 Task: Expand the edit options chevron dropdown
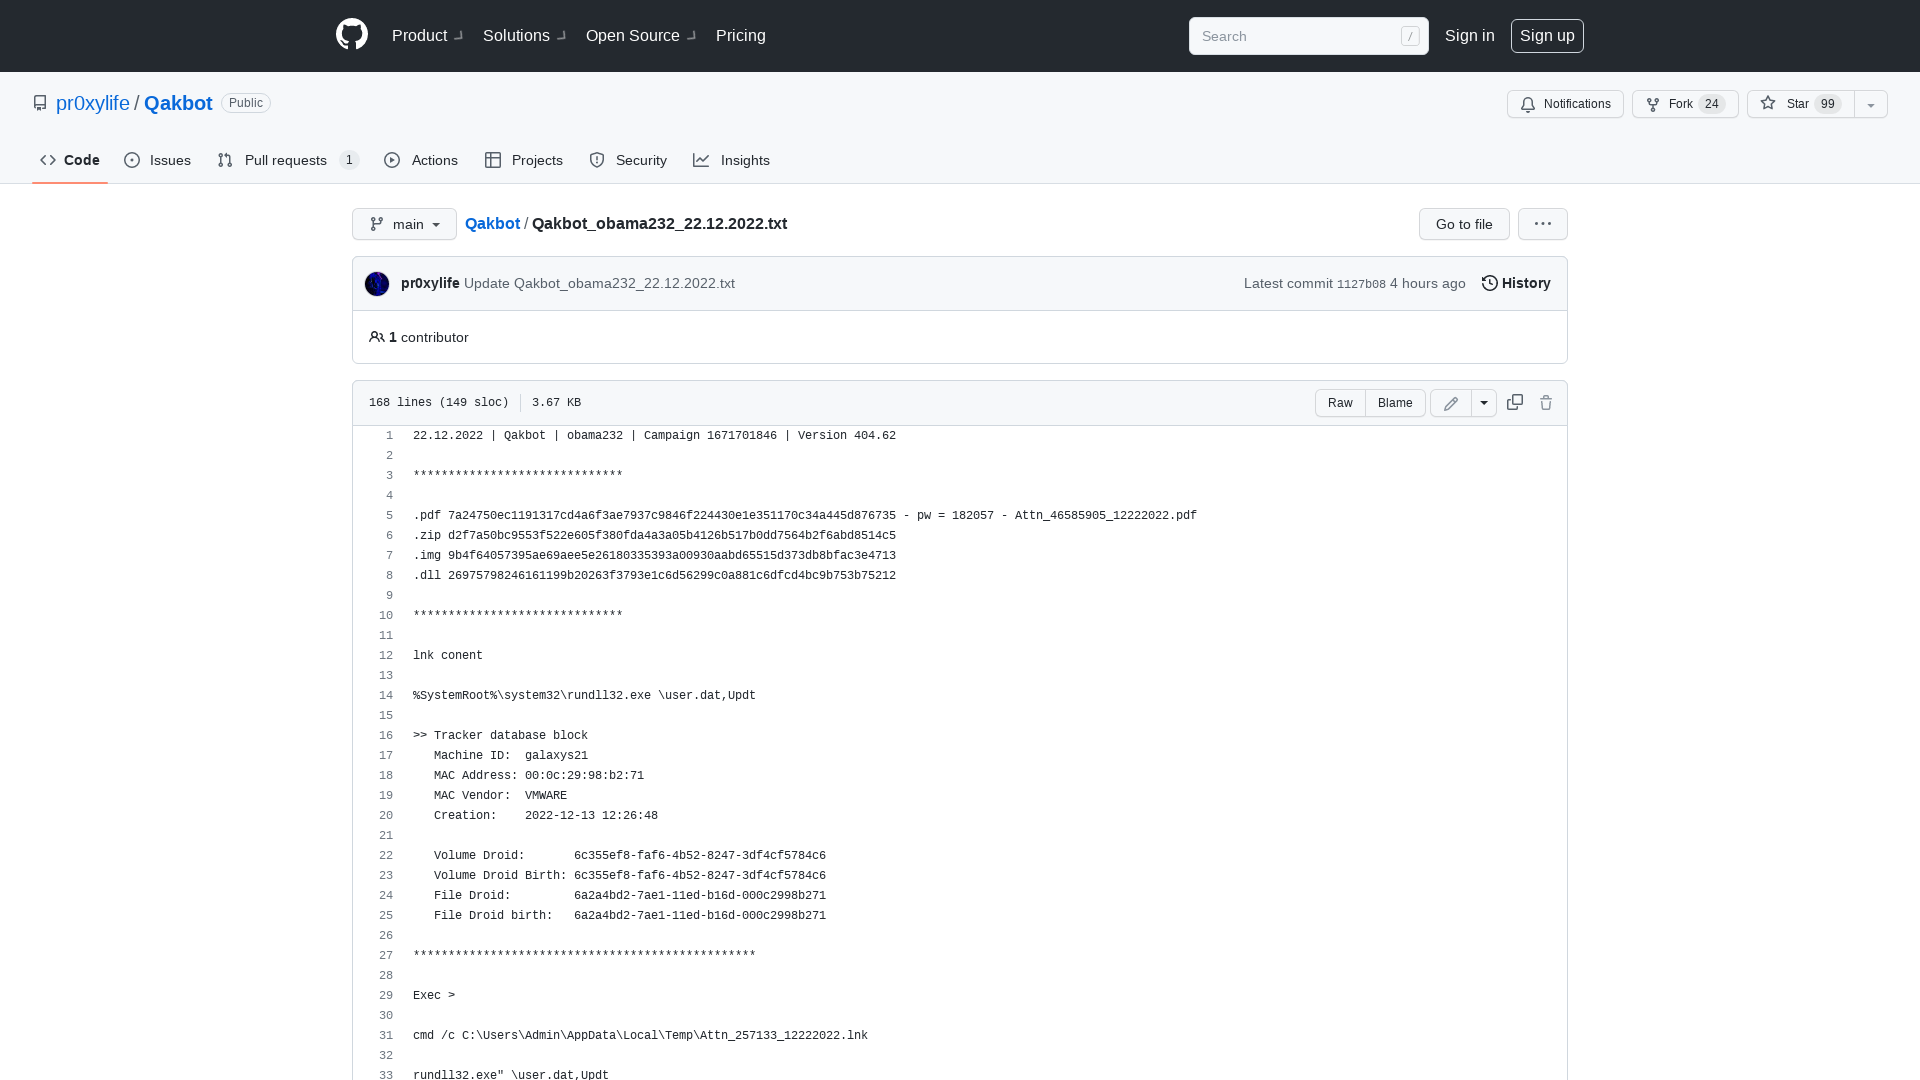point(1484,402)
